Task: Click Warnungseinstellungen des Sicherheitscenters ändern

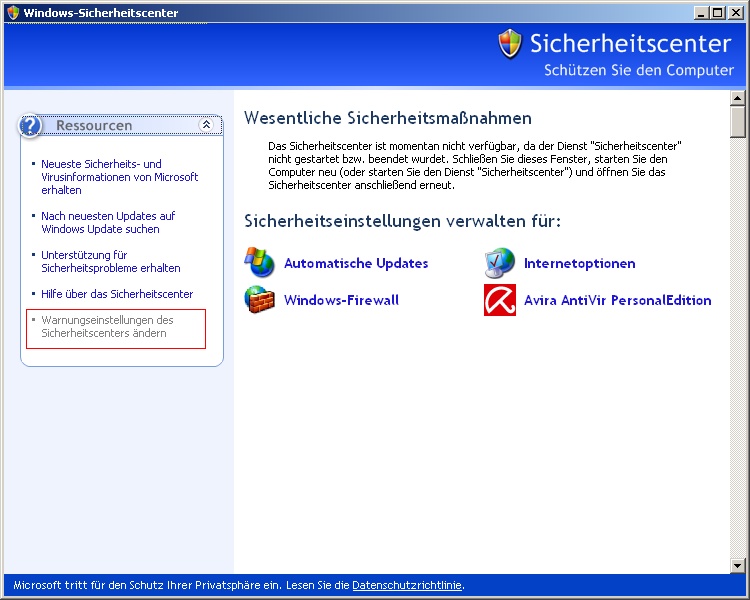Action: pos(107,326)
